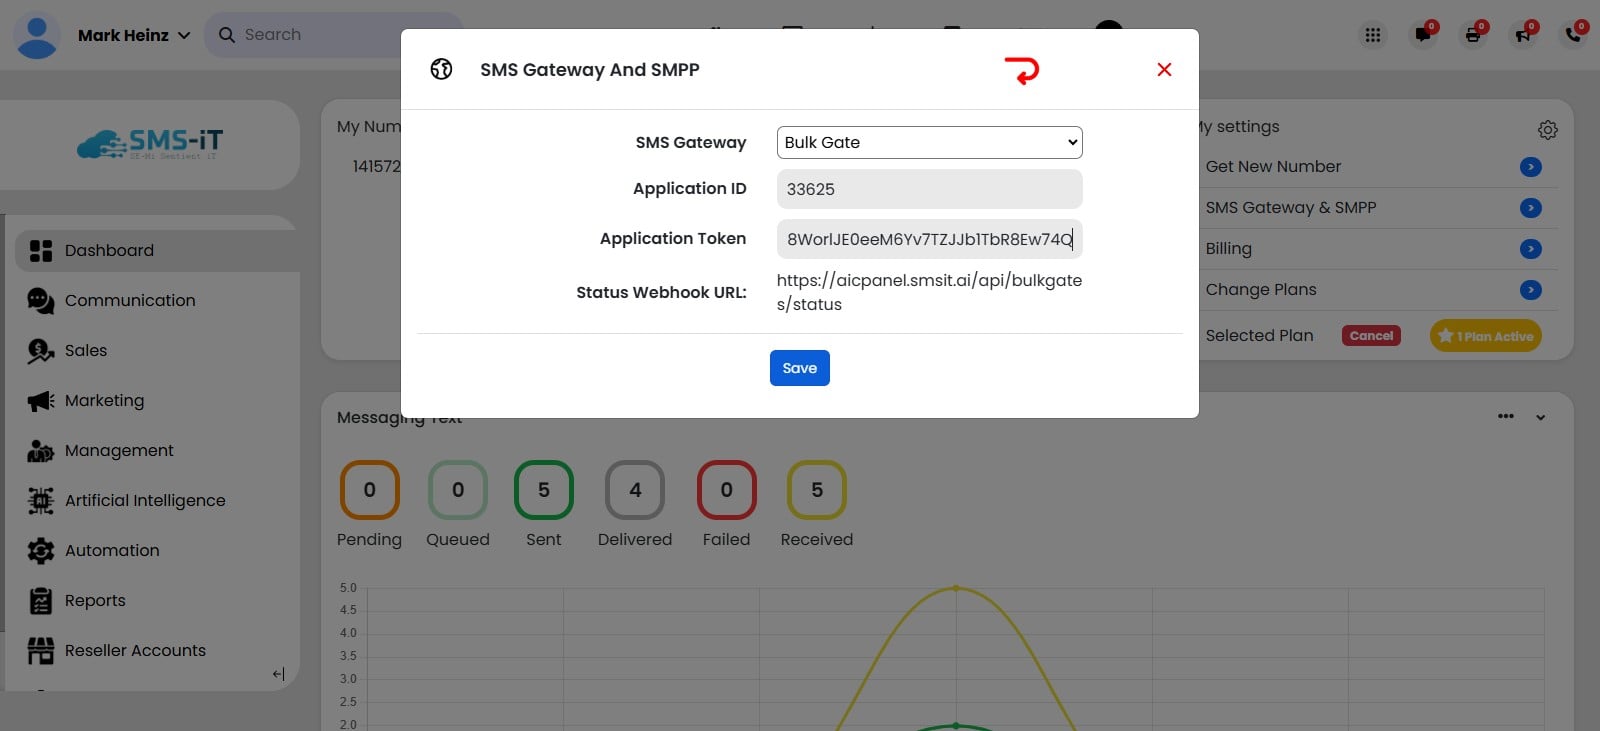Screen dimensions: 1600x731
Task: Open the Messaging Text three-dot menu
Action: 1506,416
